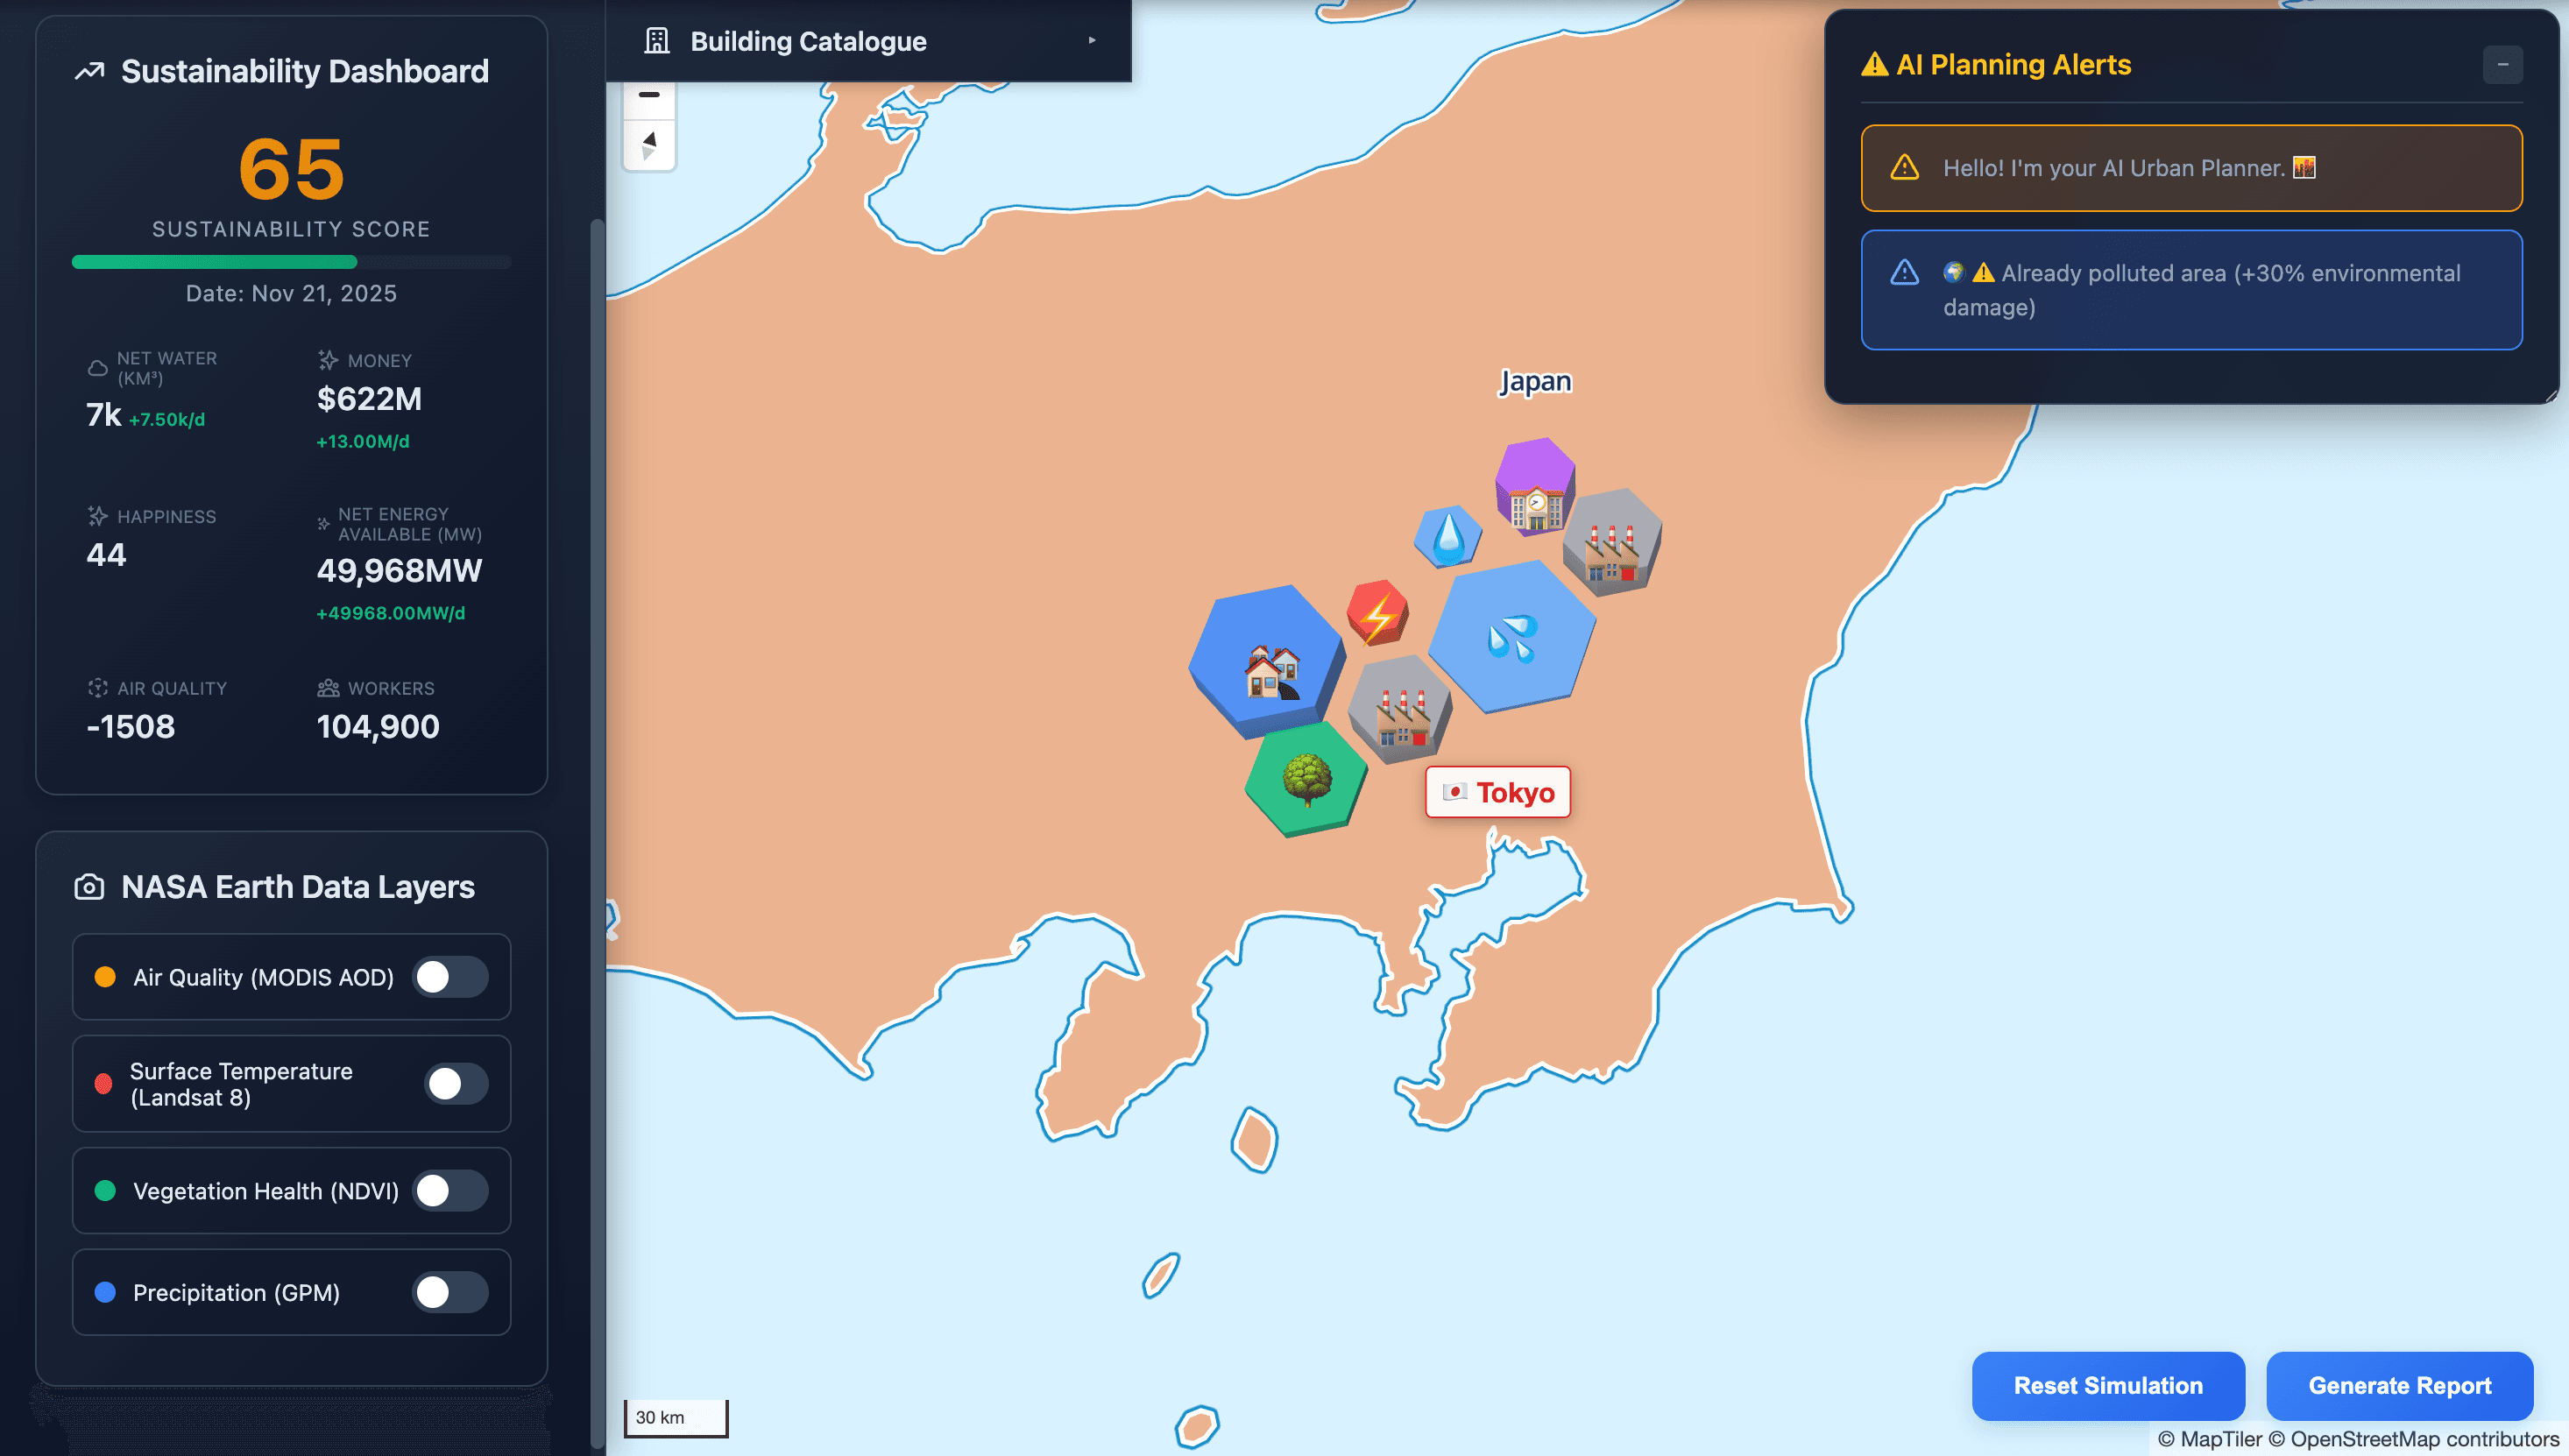Toggle Surface Temperature (Landsat 8) layer
Viewport: 2569px width, 1456px height.
456,1083
